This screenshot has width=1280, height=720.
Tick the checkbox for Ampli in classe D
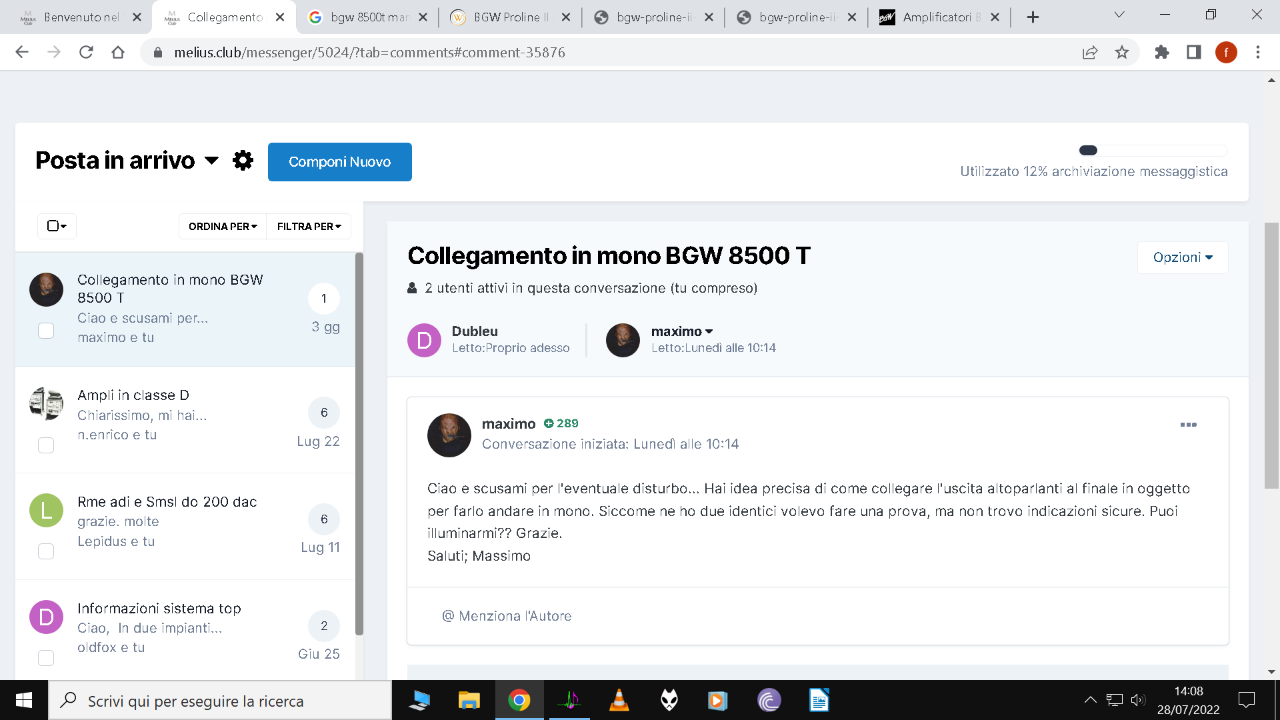pos(46,445)
